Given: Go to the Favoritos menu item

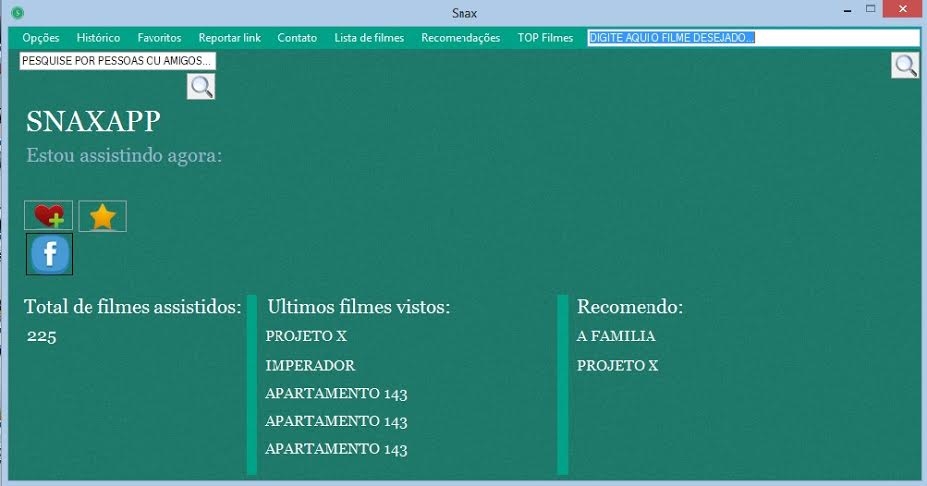Looking at the screenshot, I should 159,38.
